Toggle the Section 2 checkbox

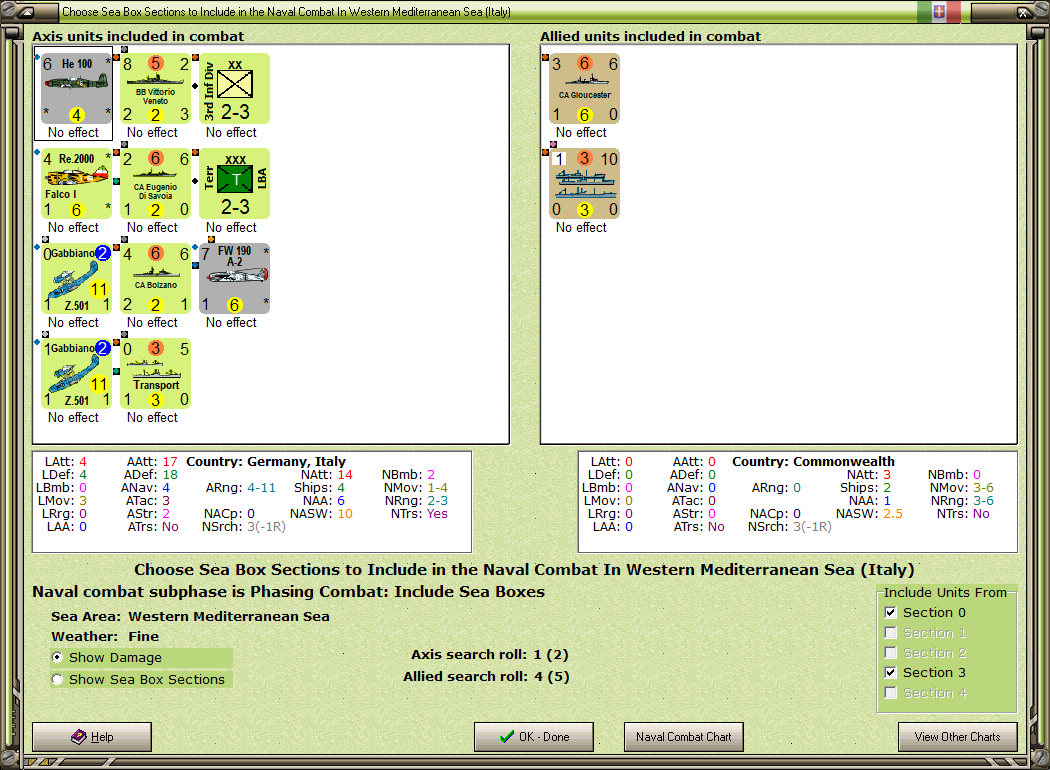pos(891,653)
